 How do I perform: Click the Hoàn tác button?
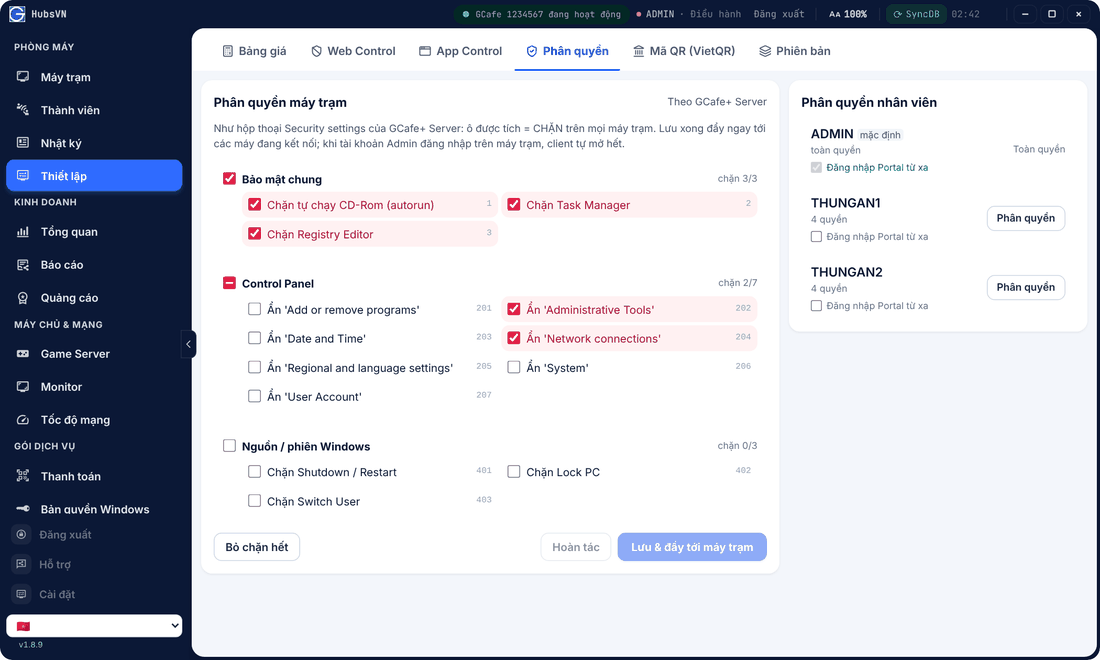coord(575,546)
